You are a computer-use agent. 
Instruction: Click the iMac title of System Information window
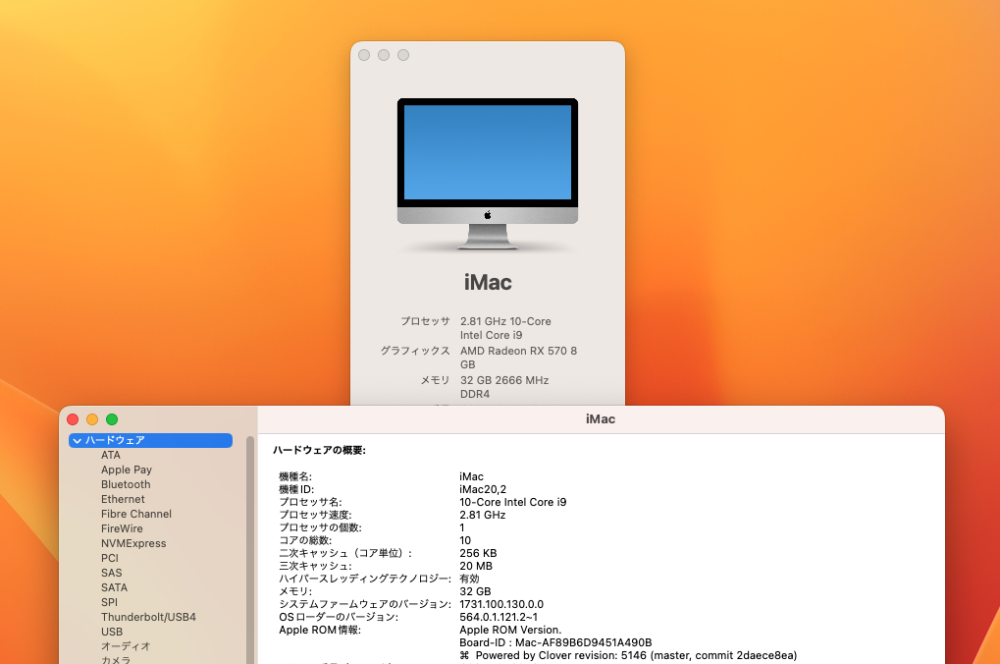tap(600, 419)
